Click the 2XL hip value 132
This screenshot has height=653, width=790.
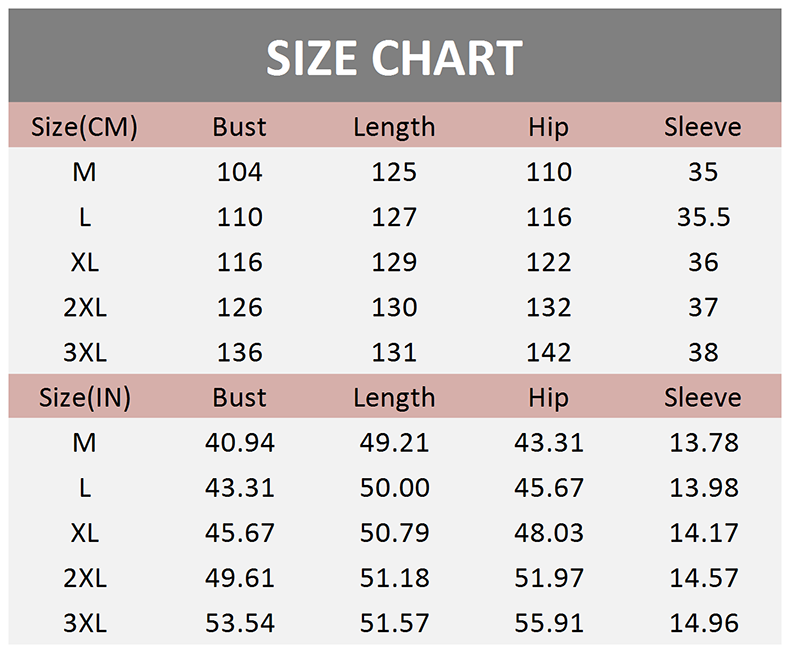(x=548, y=307)
